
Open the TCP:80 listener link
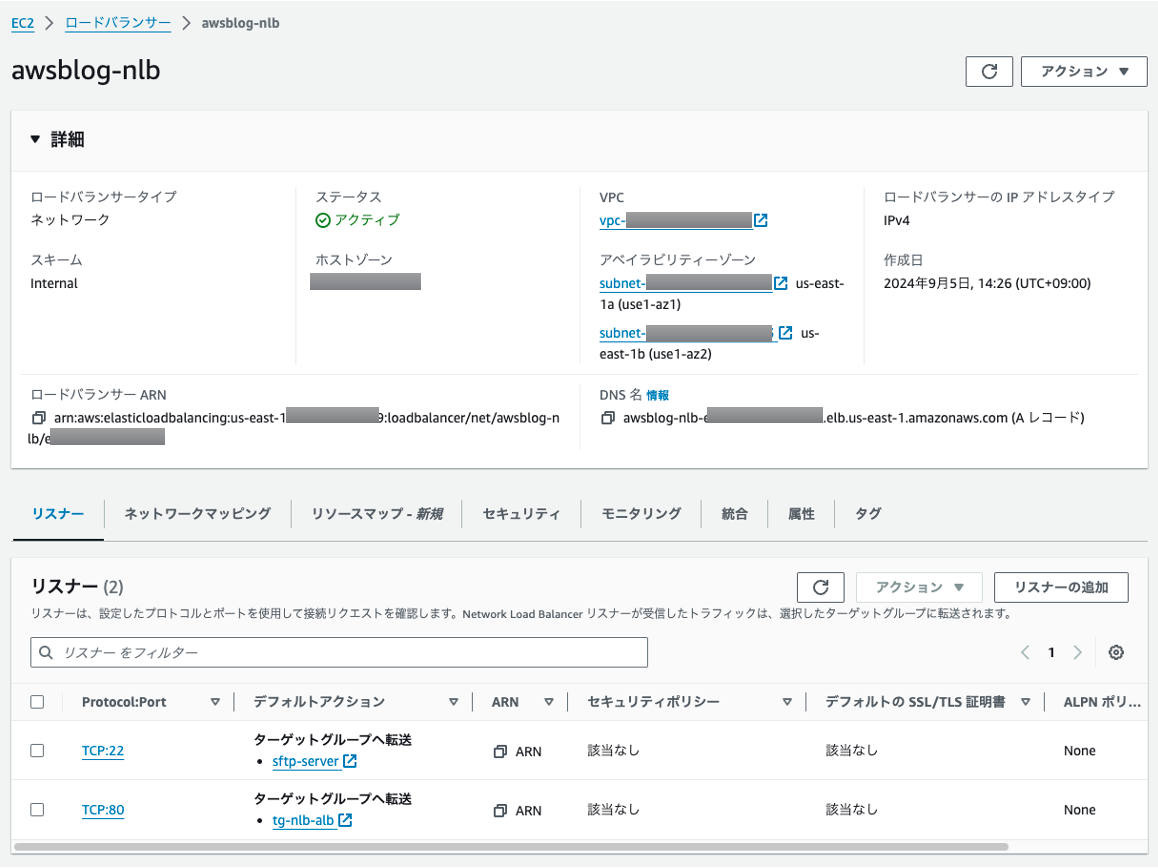103,810
